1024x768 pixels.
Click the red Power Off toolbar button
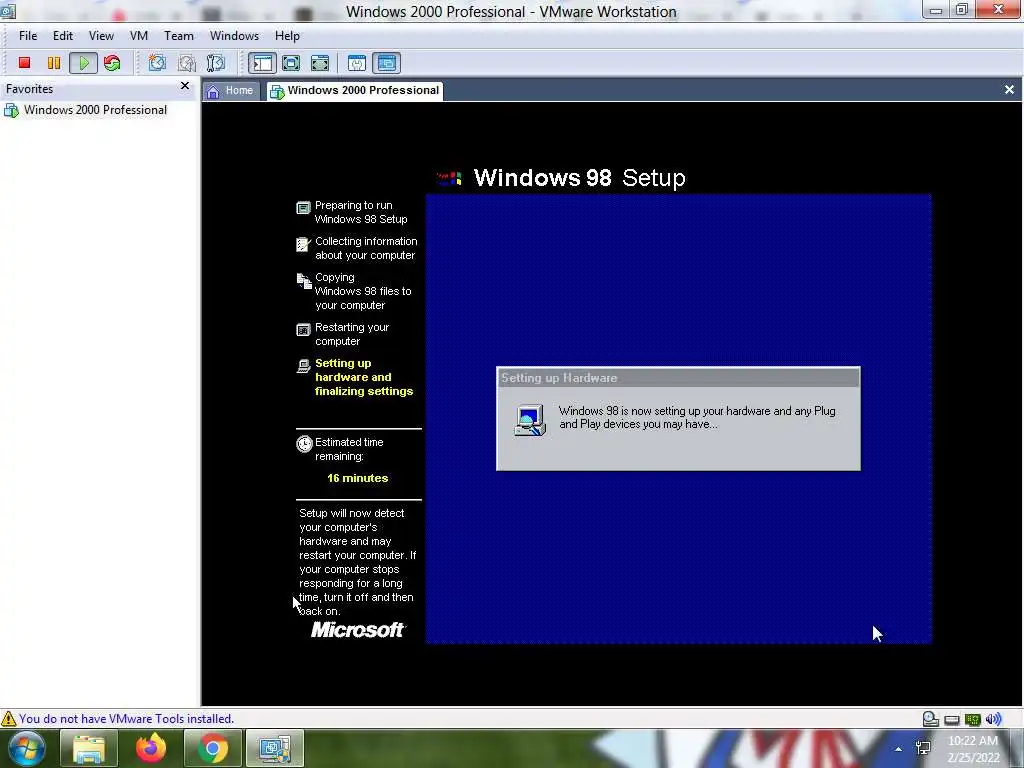(25, 63)
